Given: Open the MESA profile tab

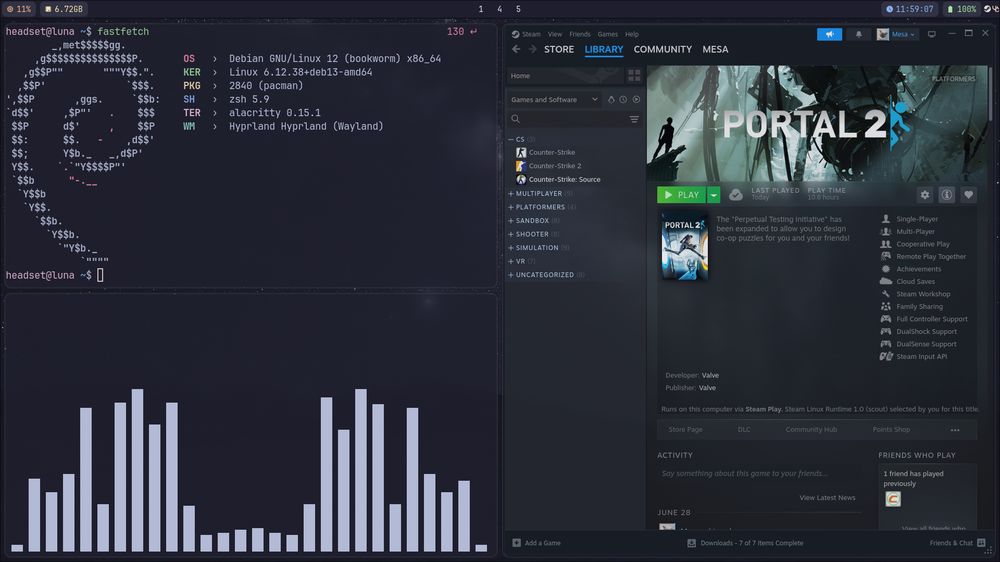Looking at the screenshot, I should [x=715, y=49].
